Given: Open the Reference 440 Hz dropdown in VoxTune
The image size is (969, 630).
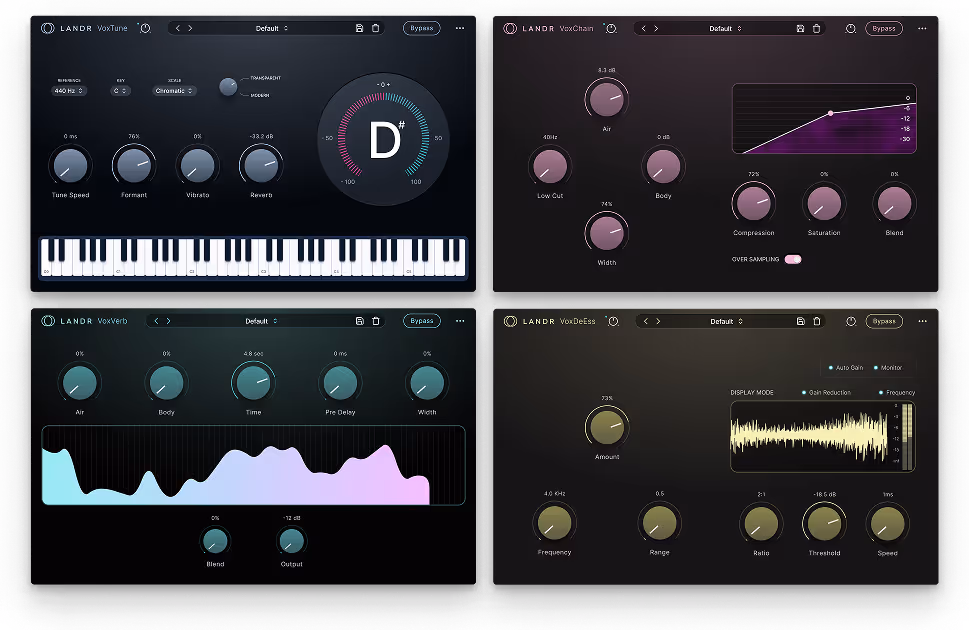Looking at the screenshot, I should pos(69,91).
